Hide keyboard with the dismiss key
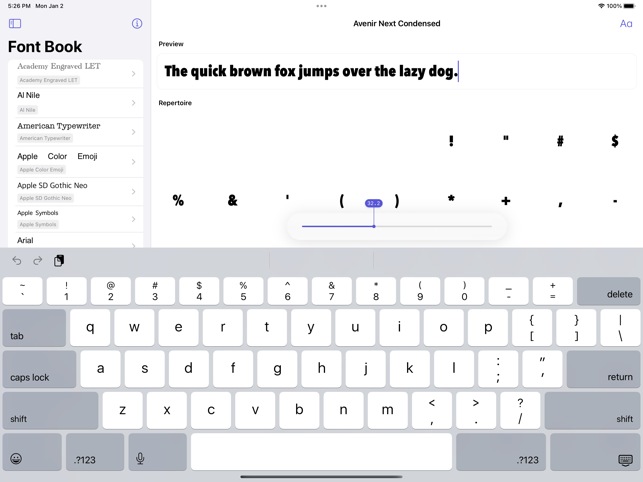Viewport: 643px width, 482px height. [x=595, y=452]
